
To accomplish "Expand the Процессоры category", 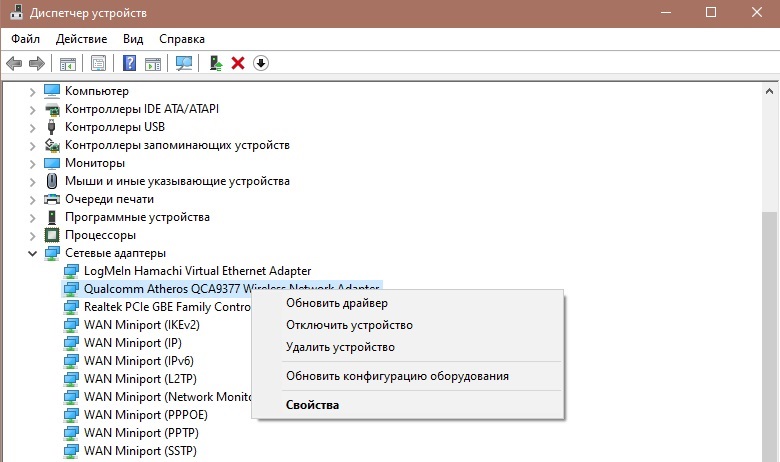I will (x=32, y=235).
